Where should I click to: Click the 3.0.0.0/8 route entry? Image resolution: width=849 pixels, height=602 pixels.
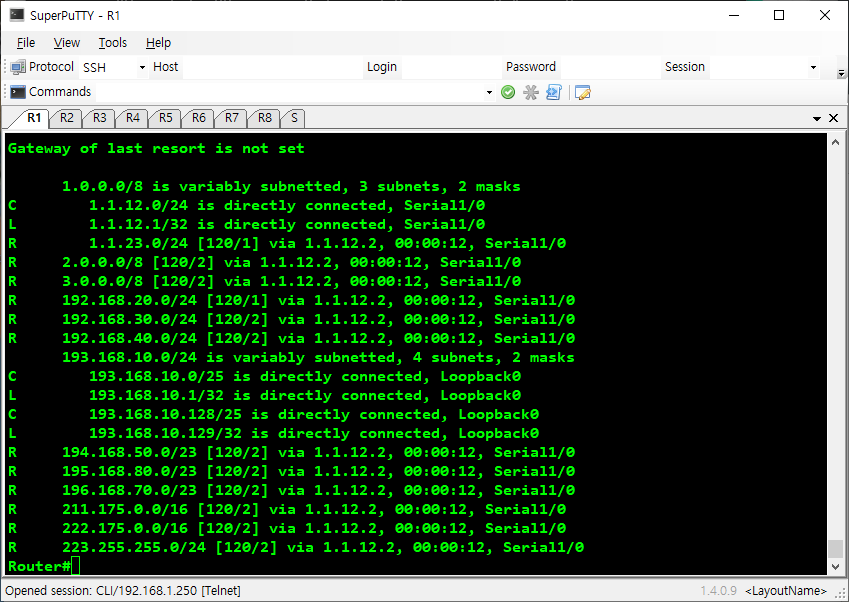click(x=264, y=281)
